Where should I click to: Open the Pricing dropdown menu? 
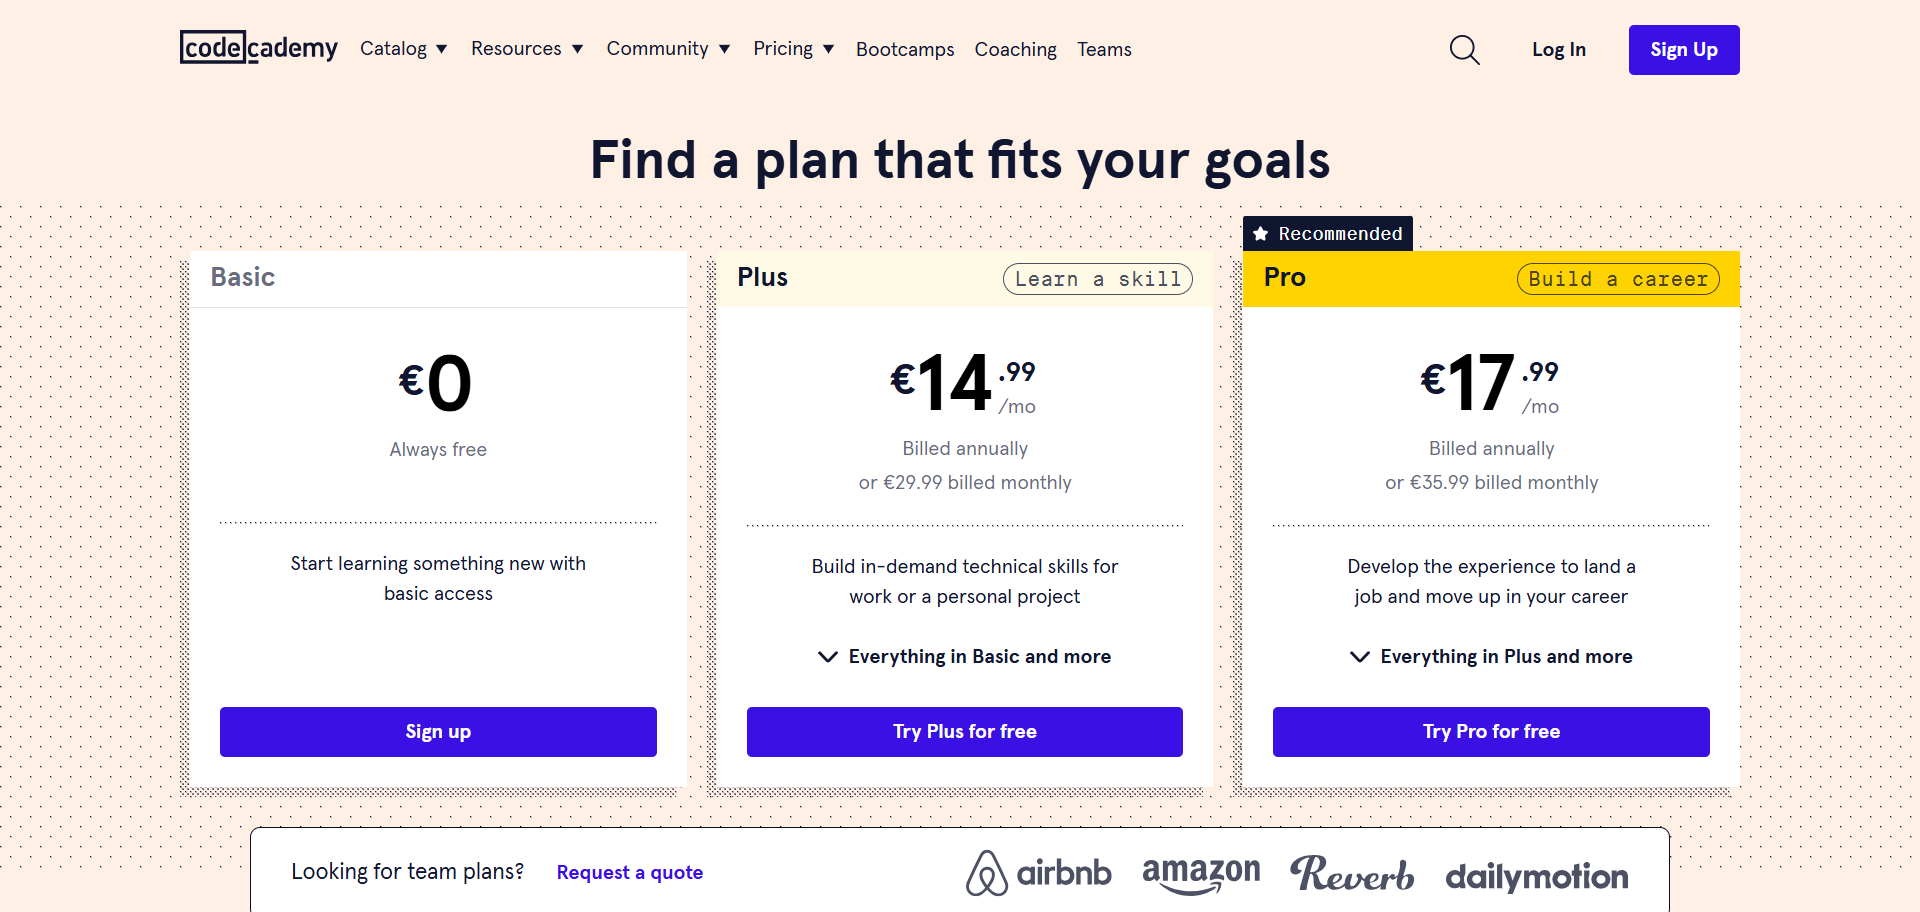click(x=793, y=49)
